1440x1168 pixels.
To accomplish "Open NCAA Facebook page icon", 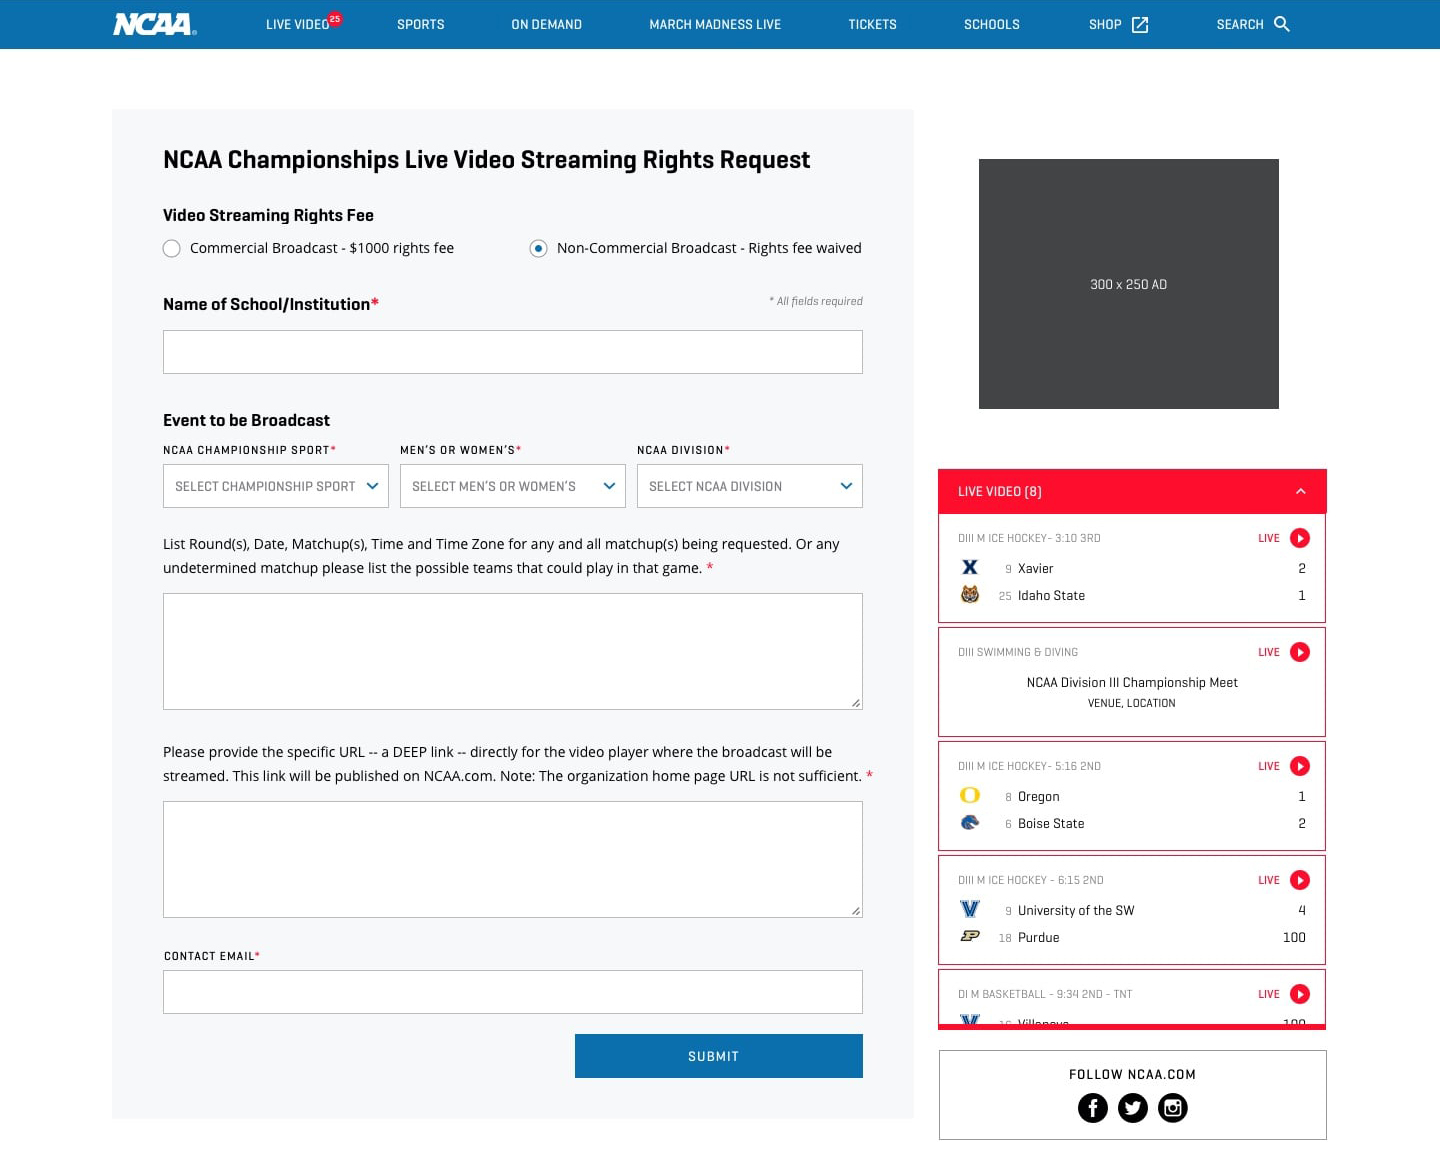I will (x=1093, y=1108).
